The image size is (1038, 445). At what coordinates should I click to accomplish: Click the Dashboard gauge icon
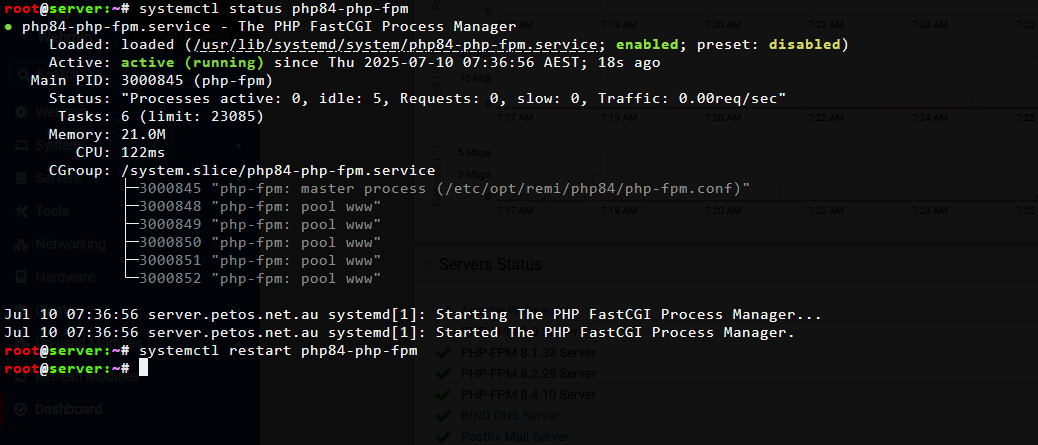click(21, 409)
